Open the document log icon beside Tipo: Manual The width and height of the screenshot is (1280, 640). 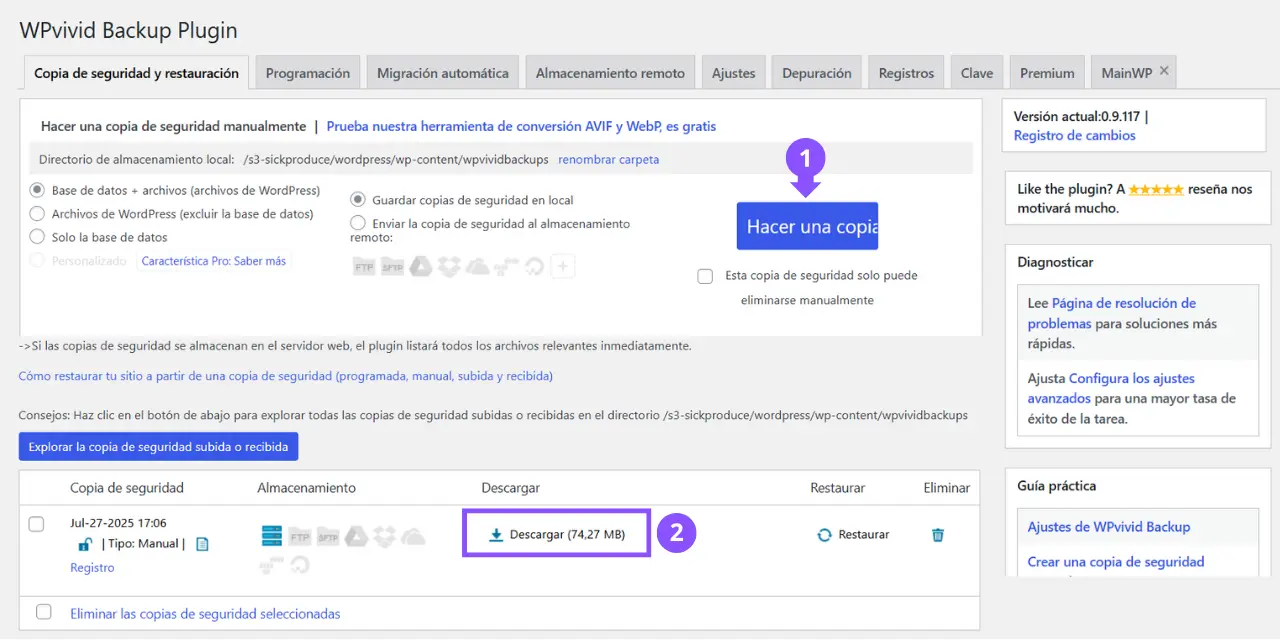(202, 544)
